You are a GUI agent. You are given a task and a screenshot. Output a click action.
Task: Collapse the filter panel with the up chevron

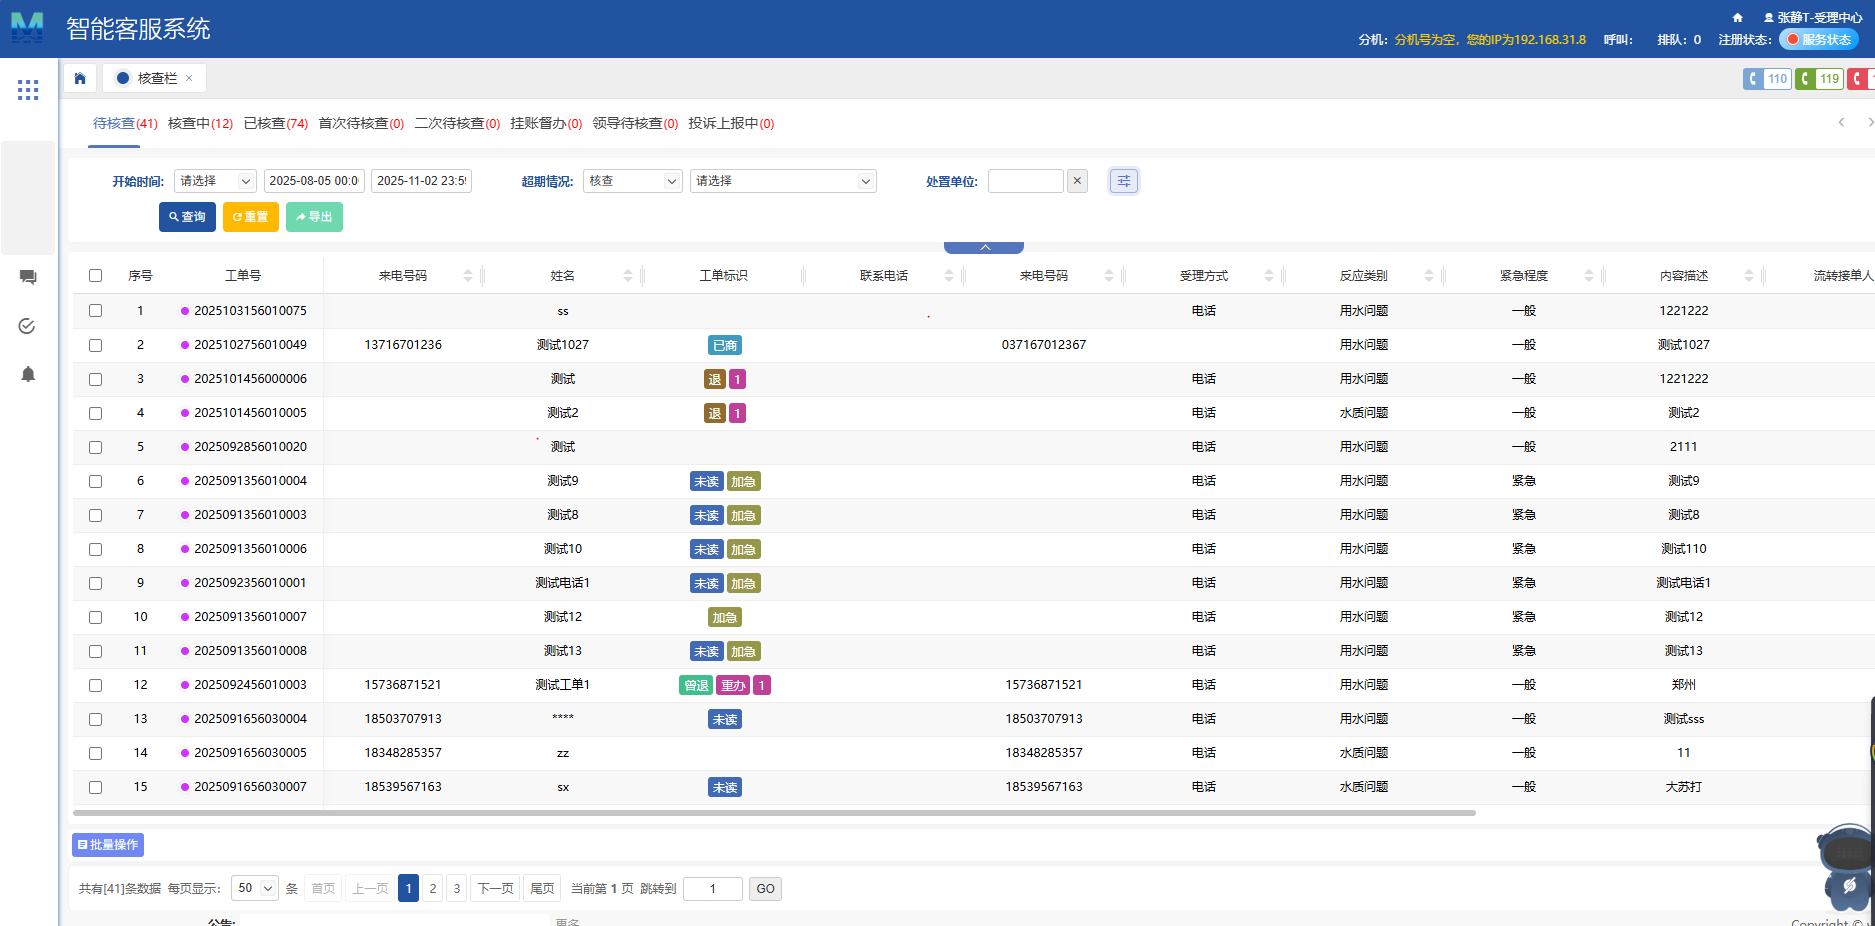click(x=984, y=247)
